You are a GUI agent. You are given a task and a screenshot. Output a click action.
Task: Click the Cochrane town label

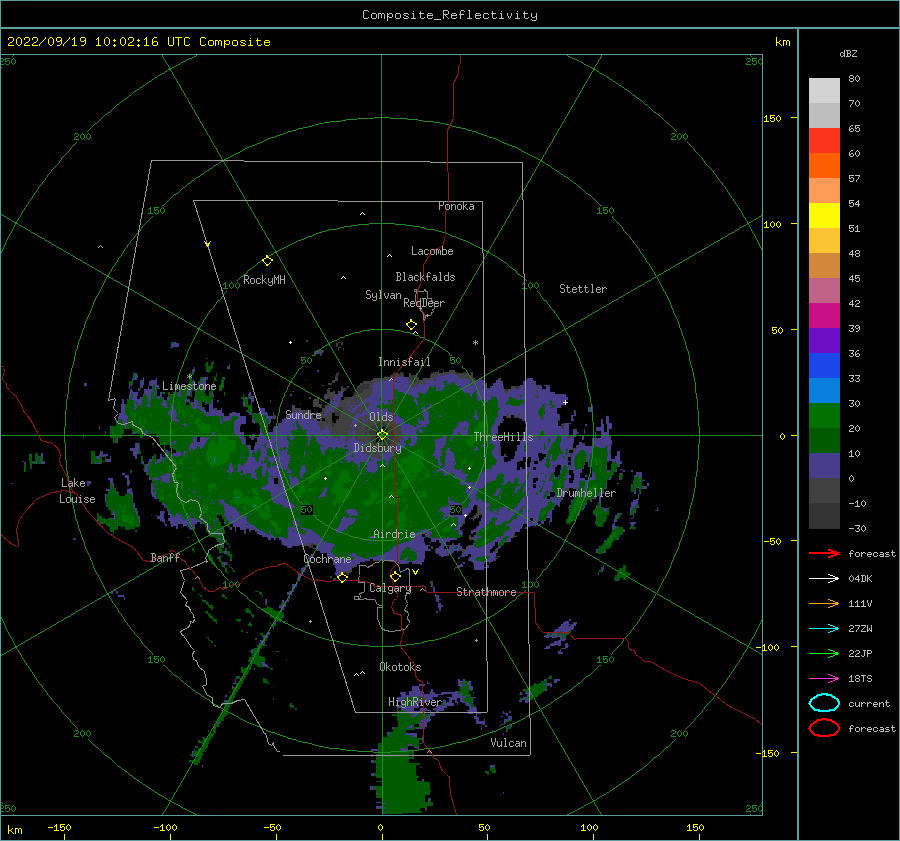coord(327,559)
